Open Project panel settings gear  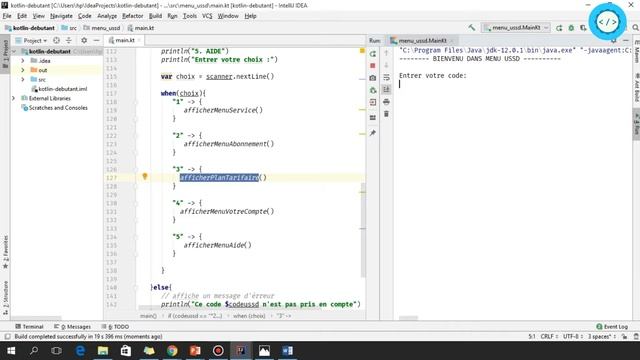[84, 40]
